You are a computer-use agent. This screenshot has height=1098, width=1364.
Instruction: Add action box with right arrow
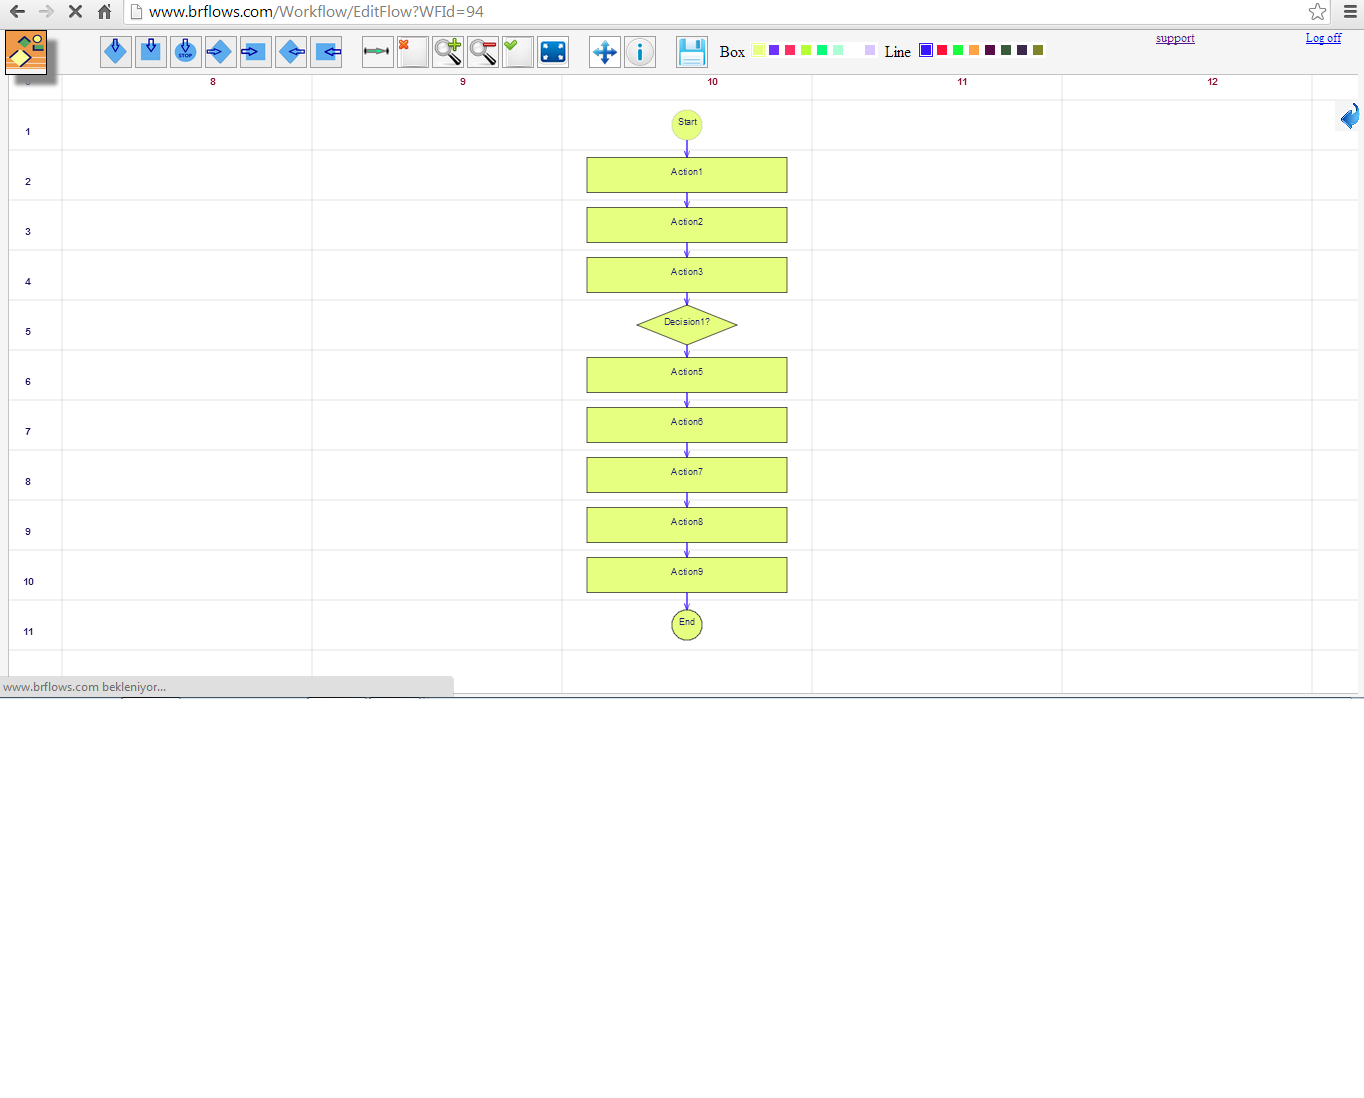point(255,51)
